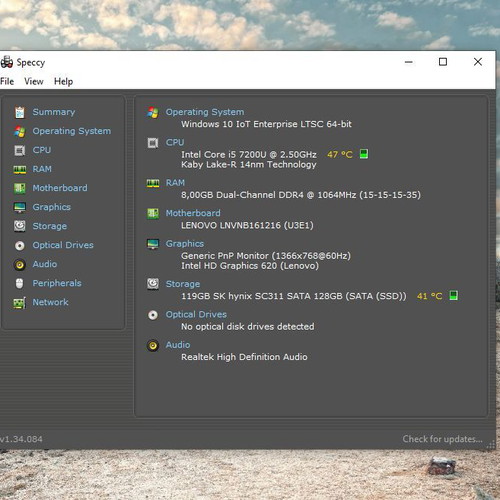Click the RAM stick icon in sidebar
This screenshot has height=500, width=500.
(20, 170)
